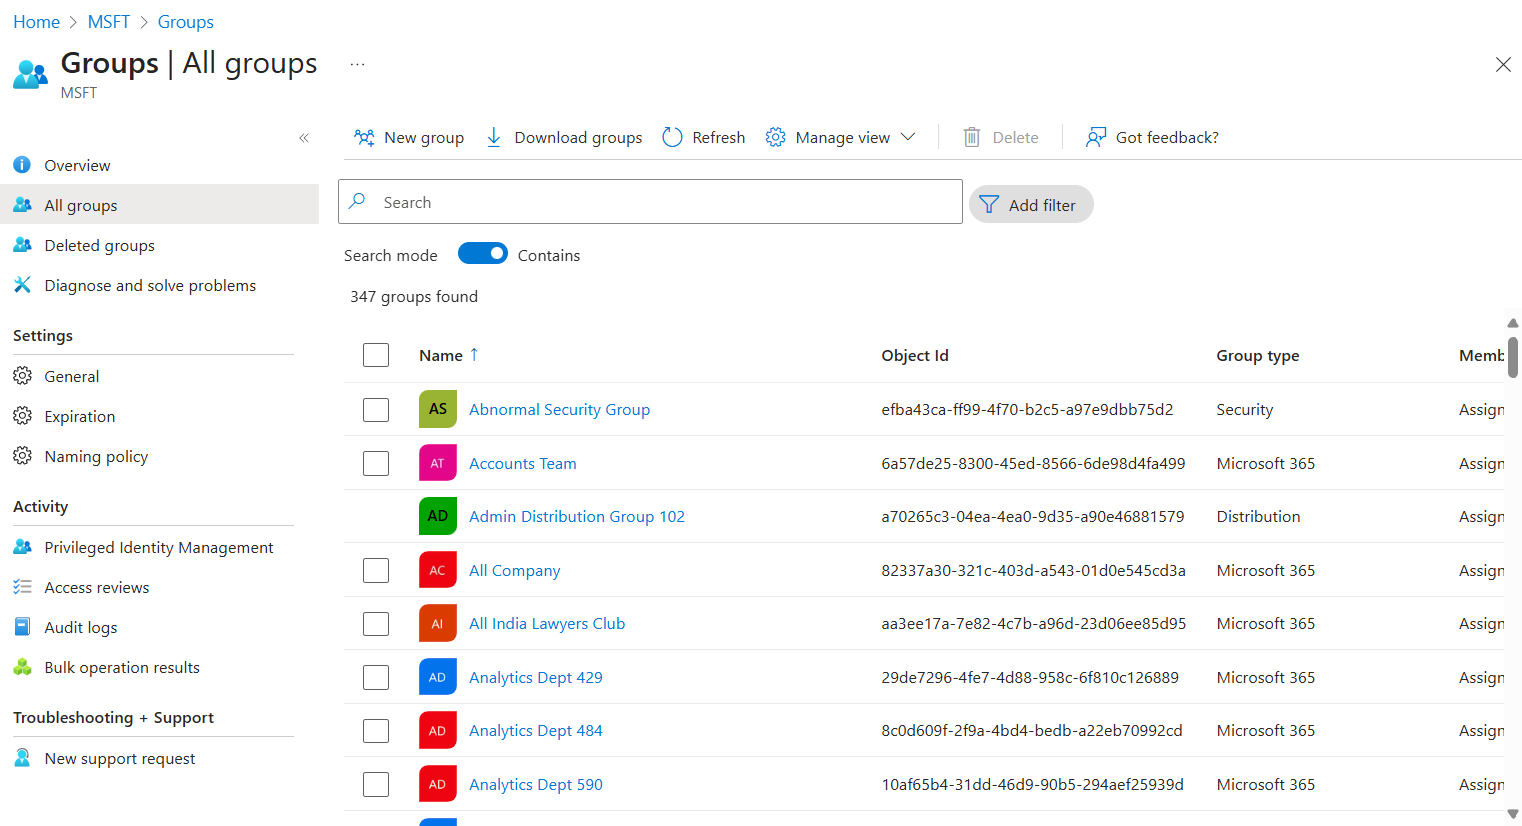Select Privileged Identity Management in sidebar
Viewport: 1522px width, 826px height.
coord(158,547)
